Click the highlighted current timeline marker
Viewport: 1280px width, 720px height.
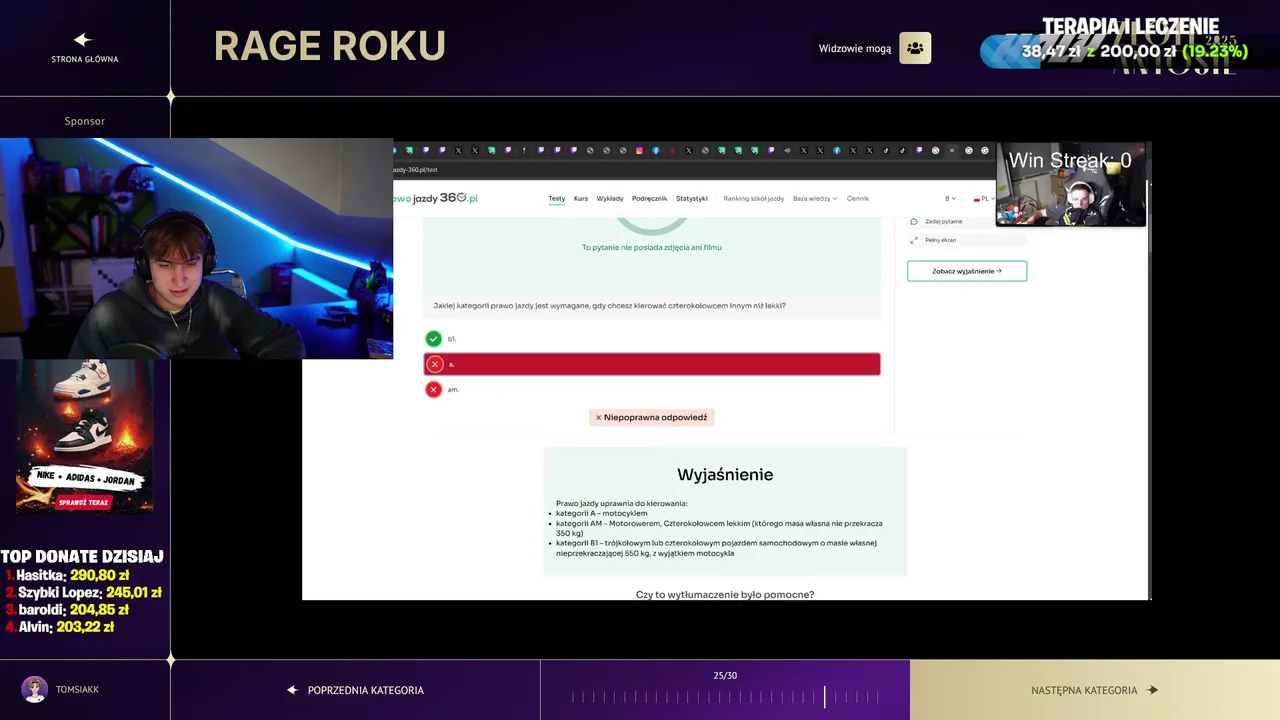[825, 697]
